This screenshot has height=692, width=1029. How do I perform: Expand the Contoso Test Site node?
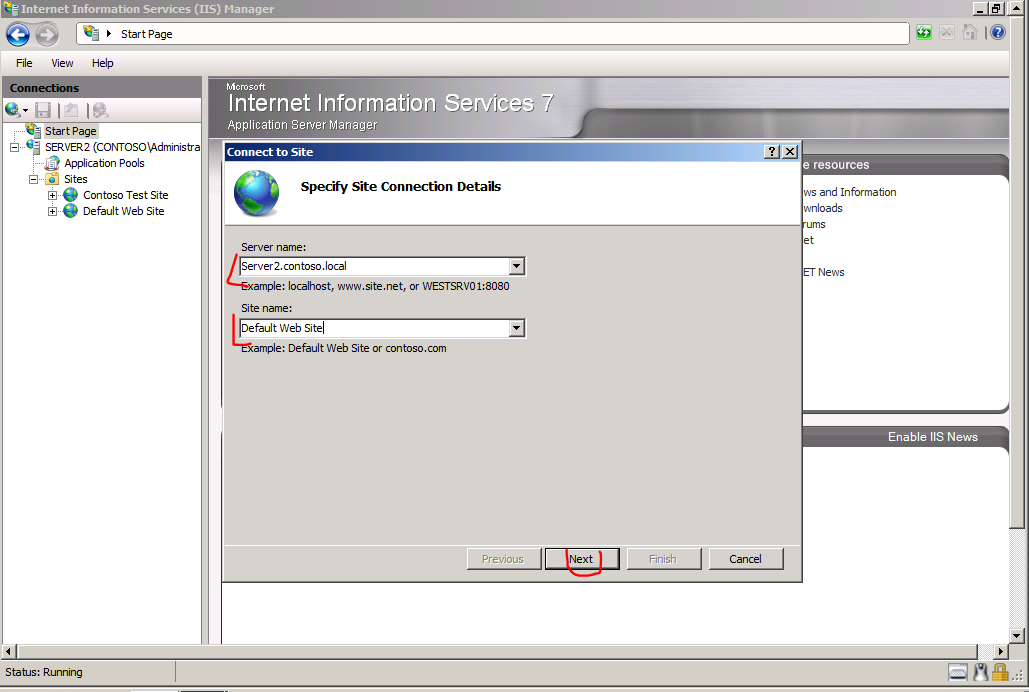52,195
